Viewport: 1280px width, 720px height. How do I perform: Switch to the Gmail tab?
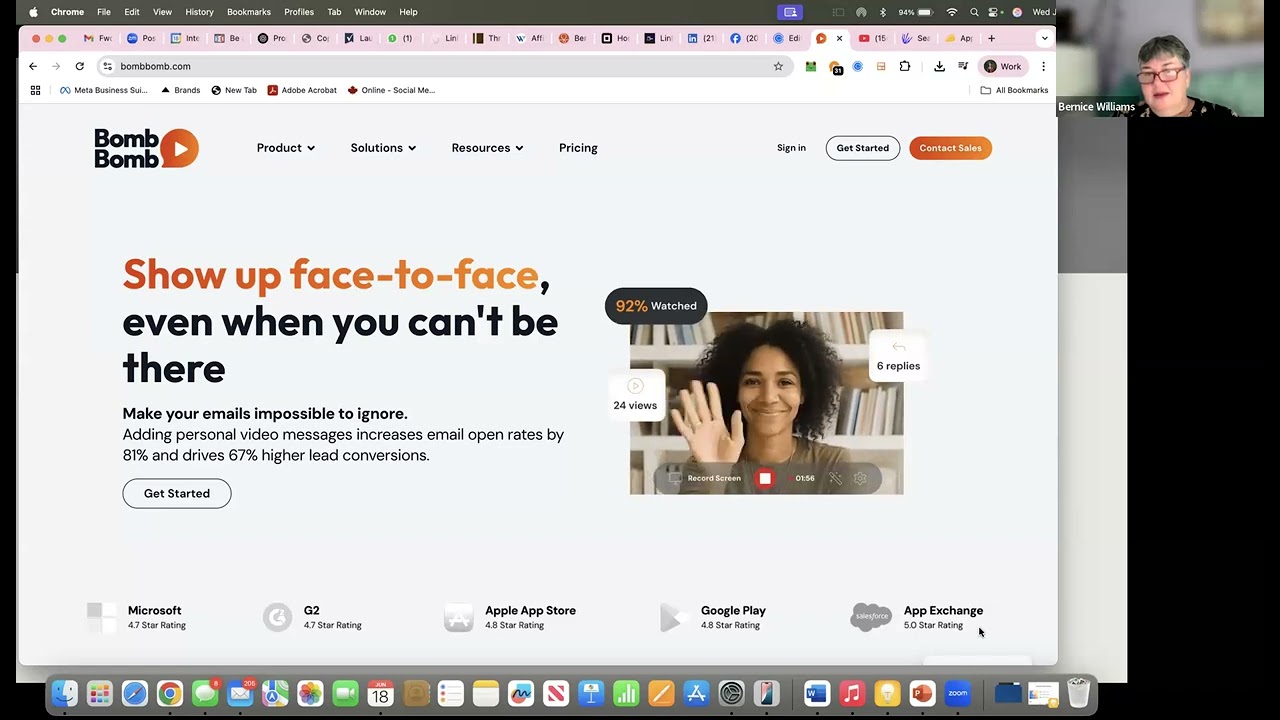[x=97, y=38]
